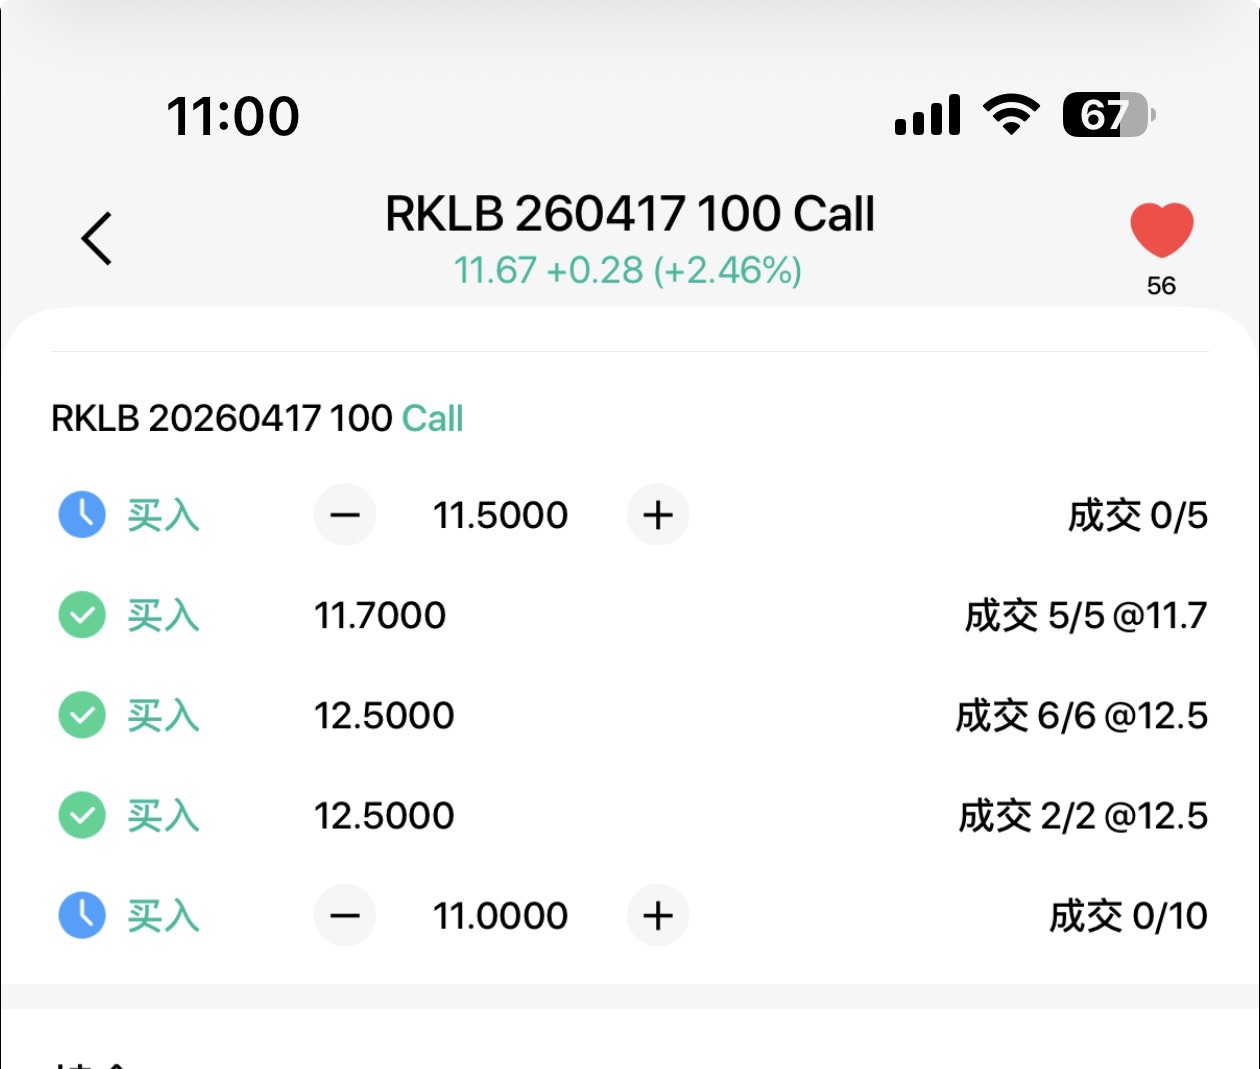Image resolution: width=1260 pixels, height=1069 pixels.
Task: Tap the red heart favorite icon
Action: pyautogui.click(x=1161, y=230)
